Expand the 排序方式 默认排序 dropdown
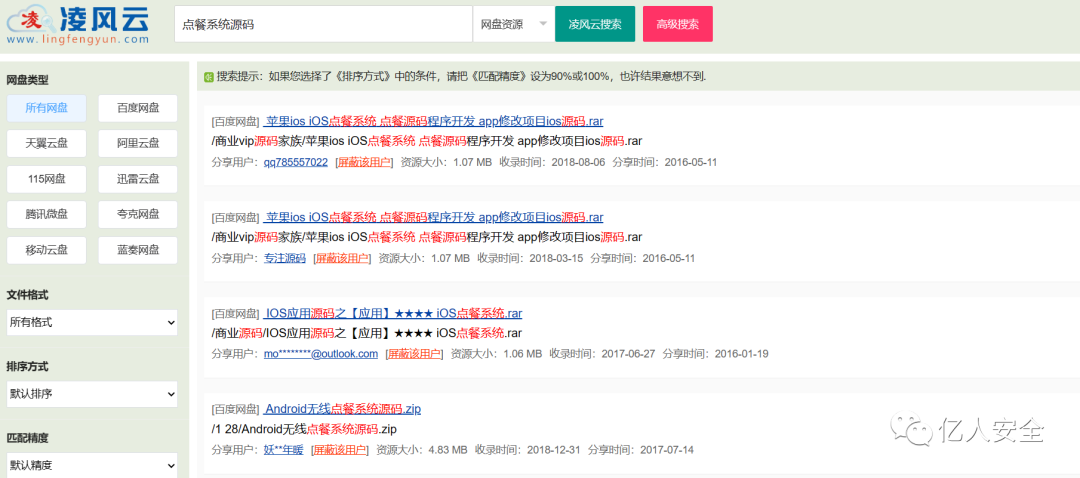1080x478 pixels. coord(92,394)
